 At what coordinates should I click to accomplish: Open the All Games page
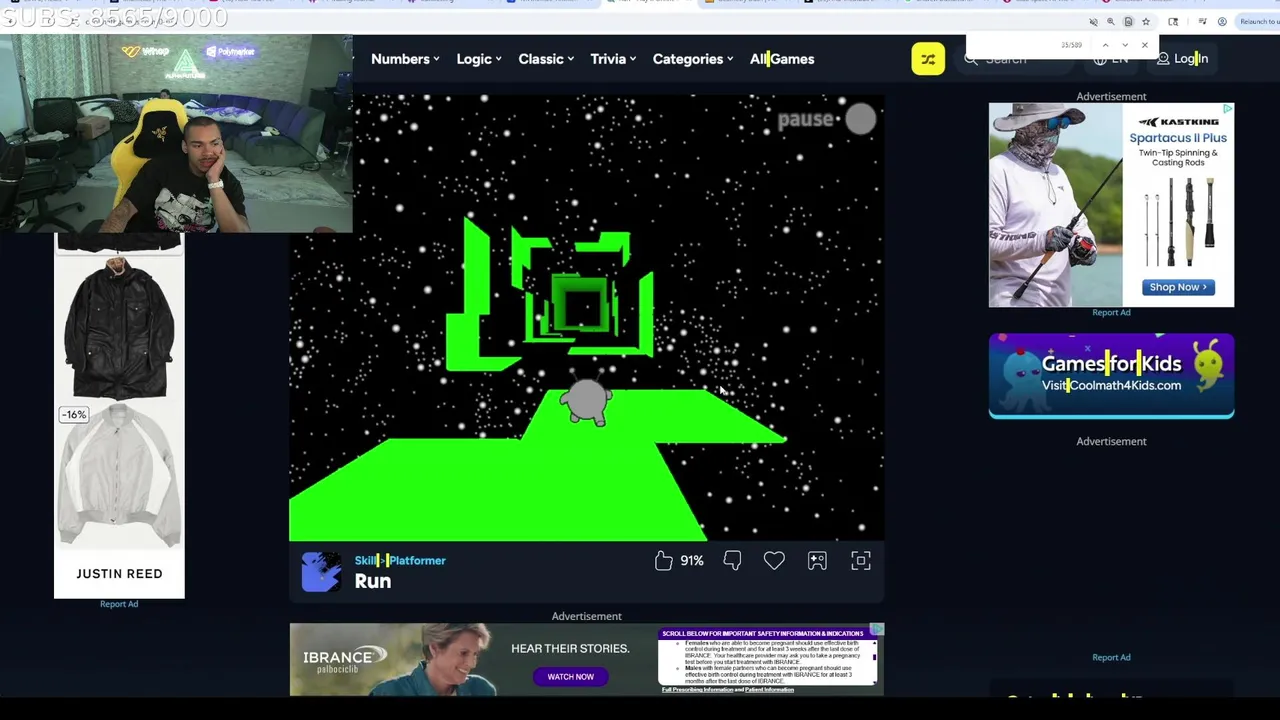pyautogui.click(x=782, y=59)
